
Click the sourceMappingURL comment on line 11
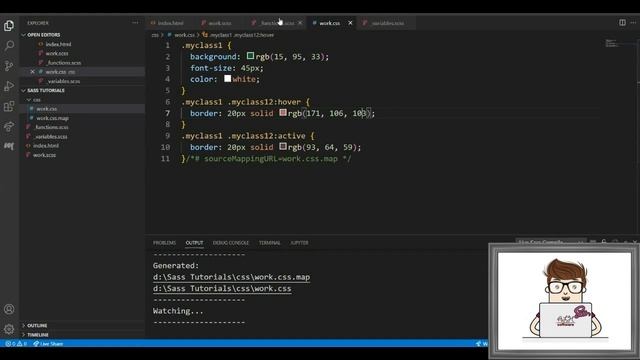point(269,158)
